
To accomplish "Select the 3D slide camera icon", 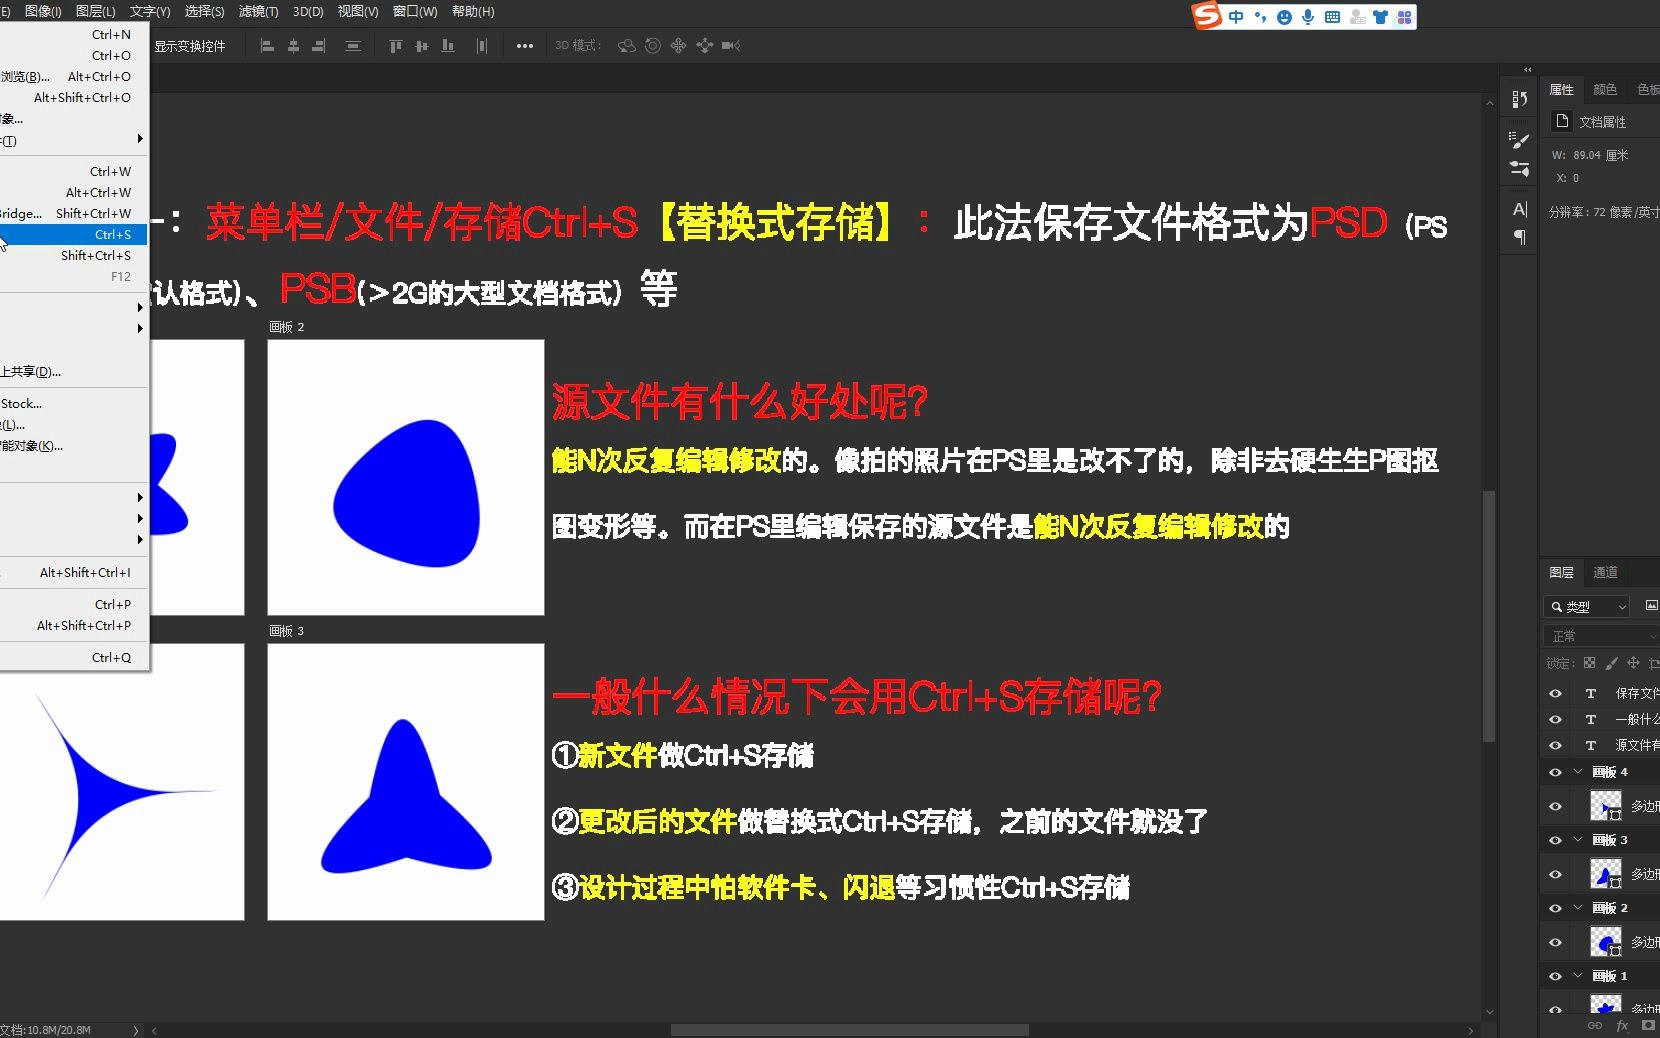I will 705,46.
